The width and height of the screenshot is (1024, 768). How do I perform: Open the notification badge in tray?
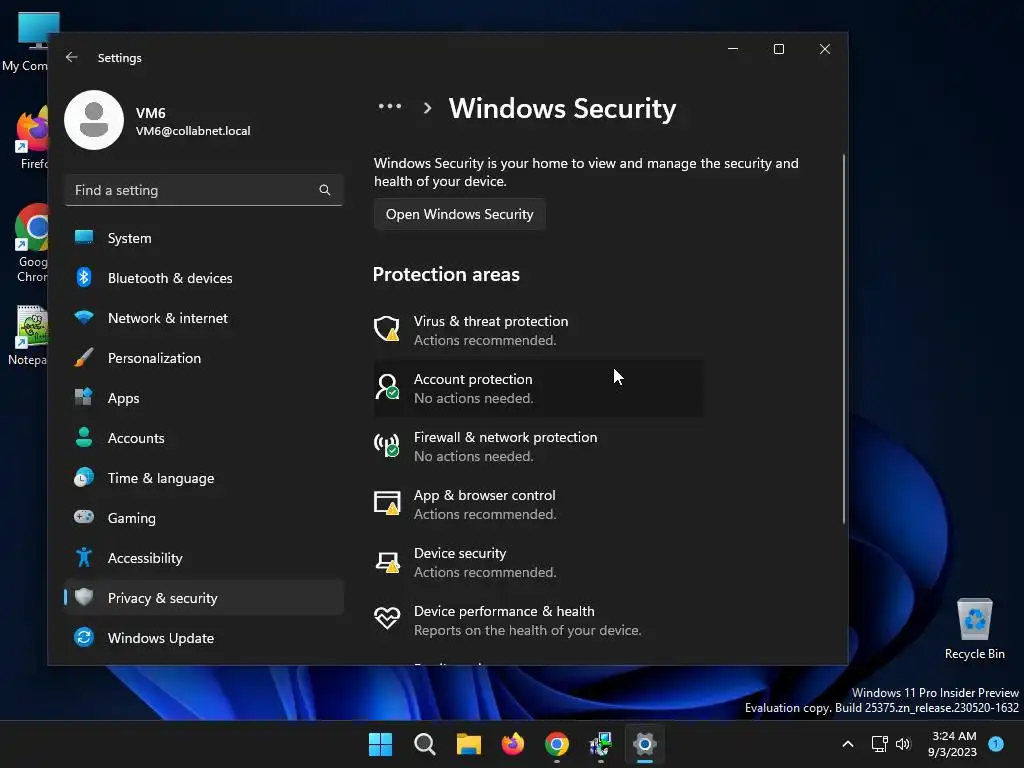click(x=996, y=744)
